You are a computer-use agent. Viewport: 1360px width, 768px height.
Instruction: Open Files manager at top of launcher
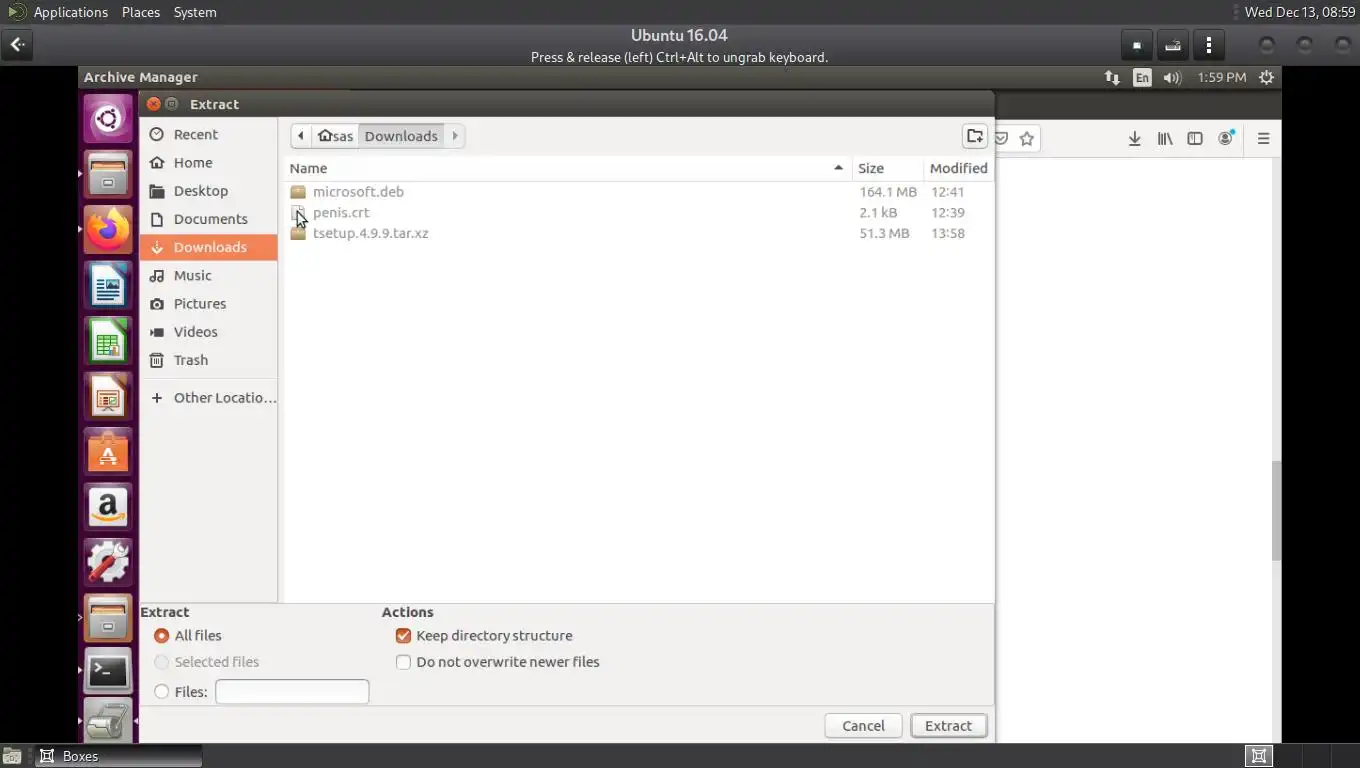click(108, 175)
